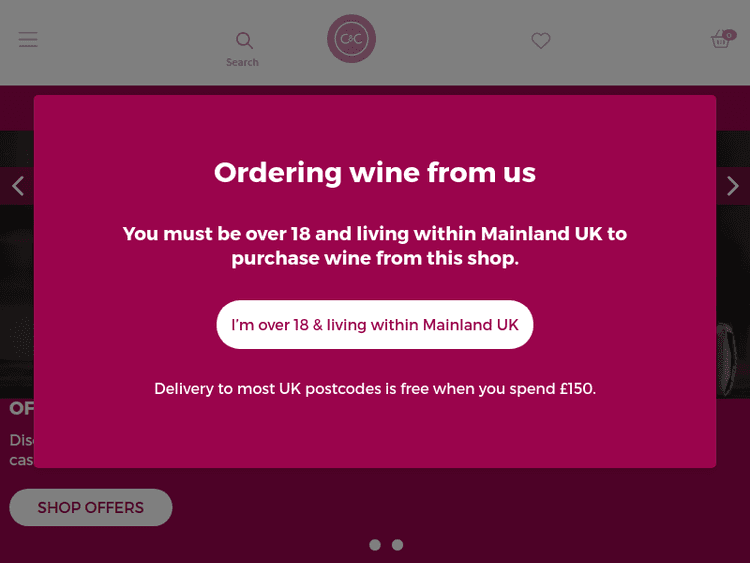Open the C&C logo homepage
The width and height of the screenshot is (750, 563).
tap(351, 40)
